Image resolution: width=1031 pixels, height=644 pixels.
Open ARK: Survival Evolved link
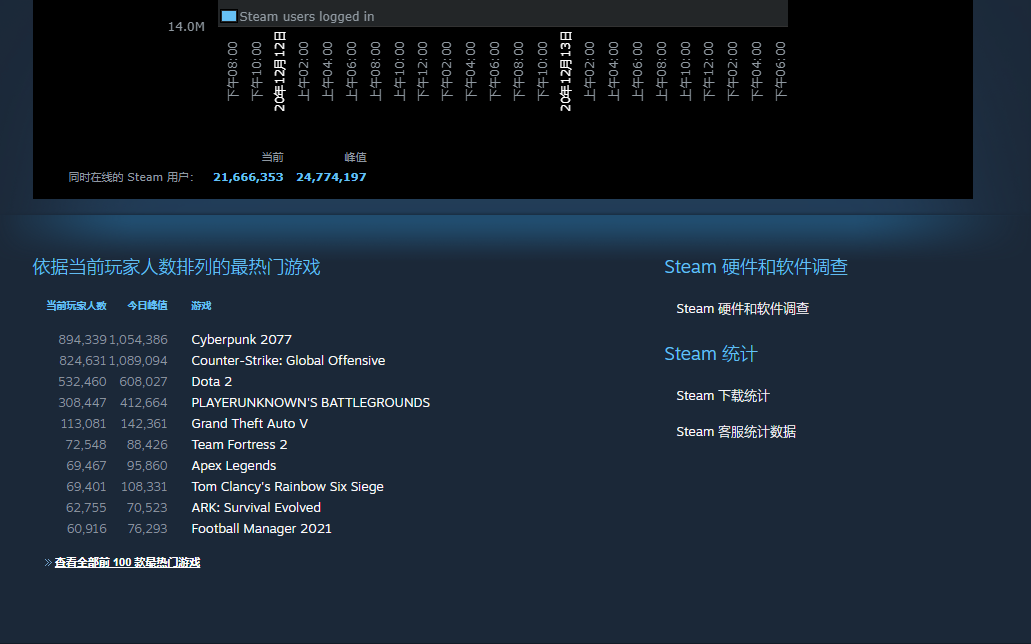click(256, 508)
